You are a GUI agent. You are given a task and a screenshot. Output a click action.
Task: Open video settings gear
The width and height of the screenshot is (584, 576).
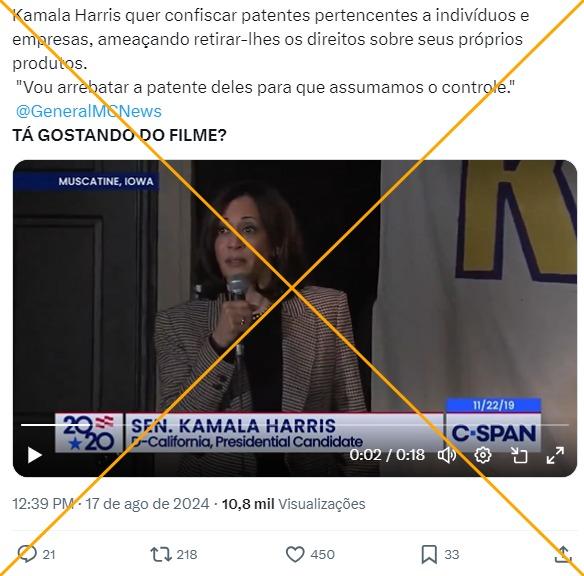483,455
